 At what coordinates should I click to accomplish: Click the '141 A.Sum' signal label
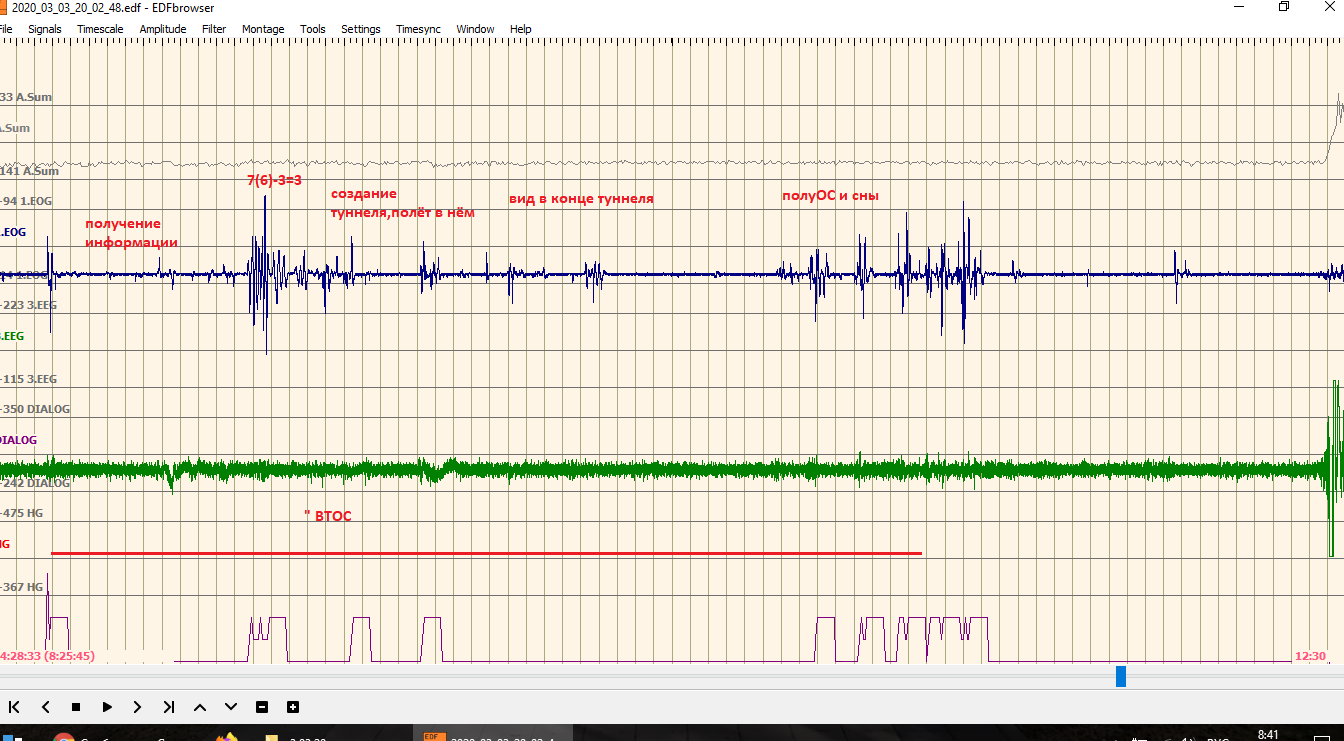tap(29, 171)
